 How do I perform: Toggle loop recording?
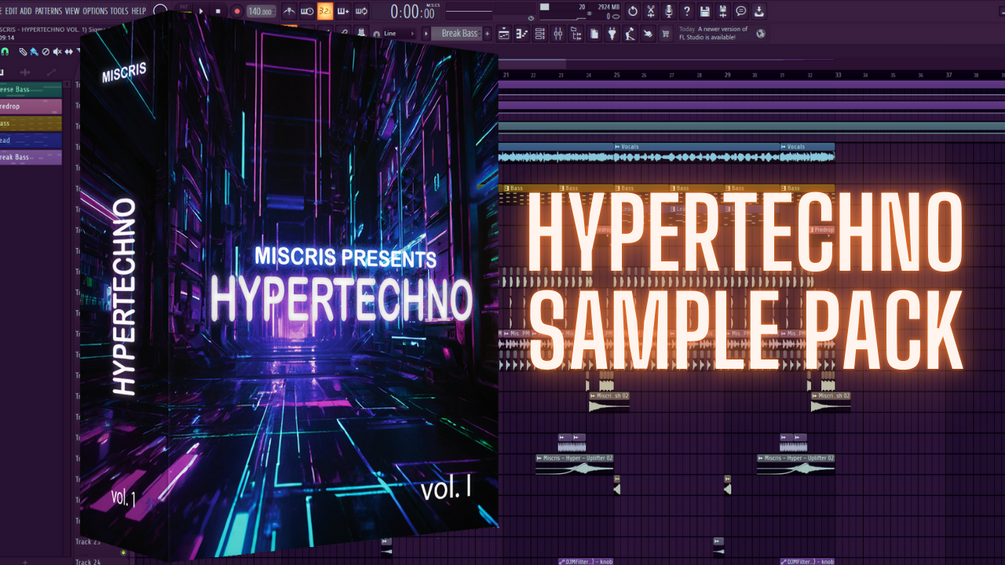point(361,11)
